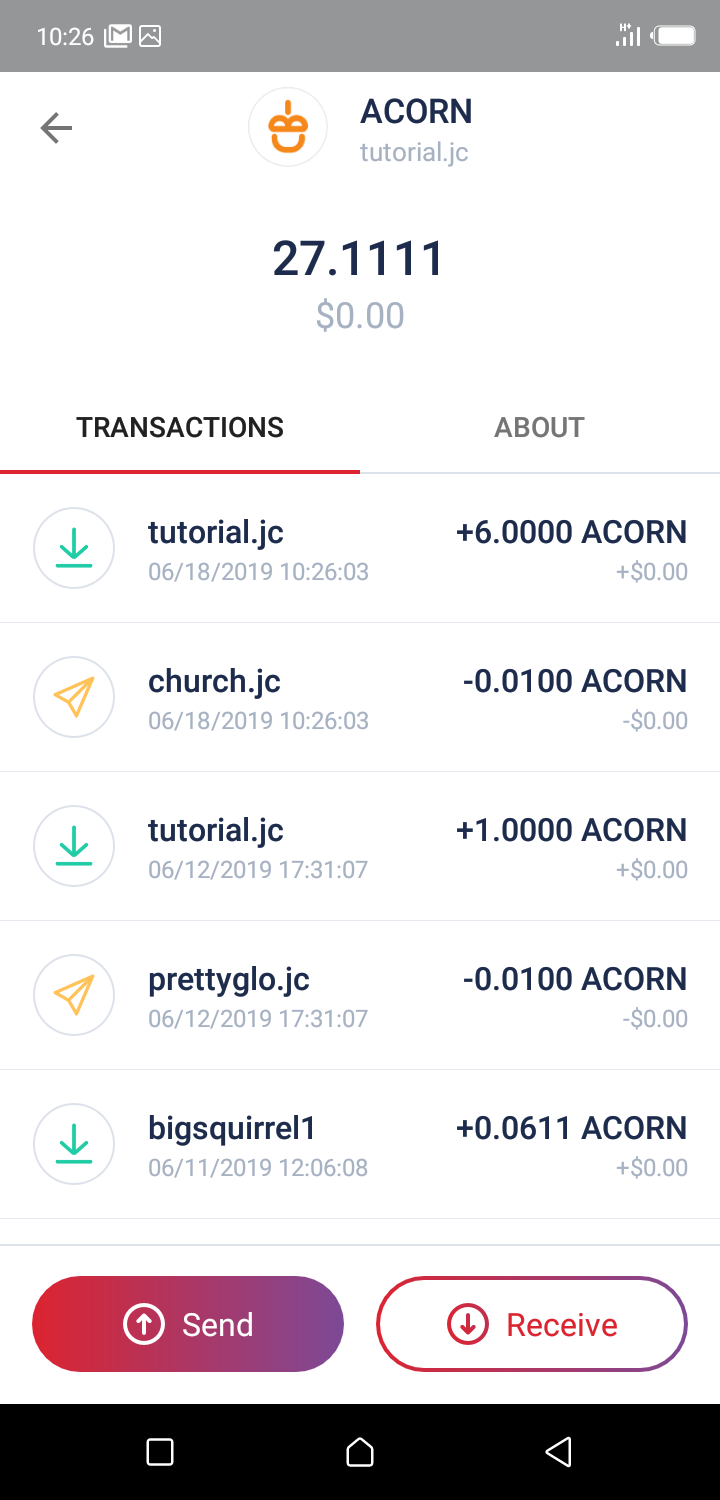The image size is (720, 1500).
Task: Tap the +6.0000 ACORN amount
Action: (571, 533)
